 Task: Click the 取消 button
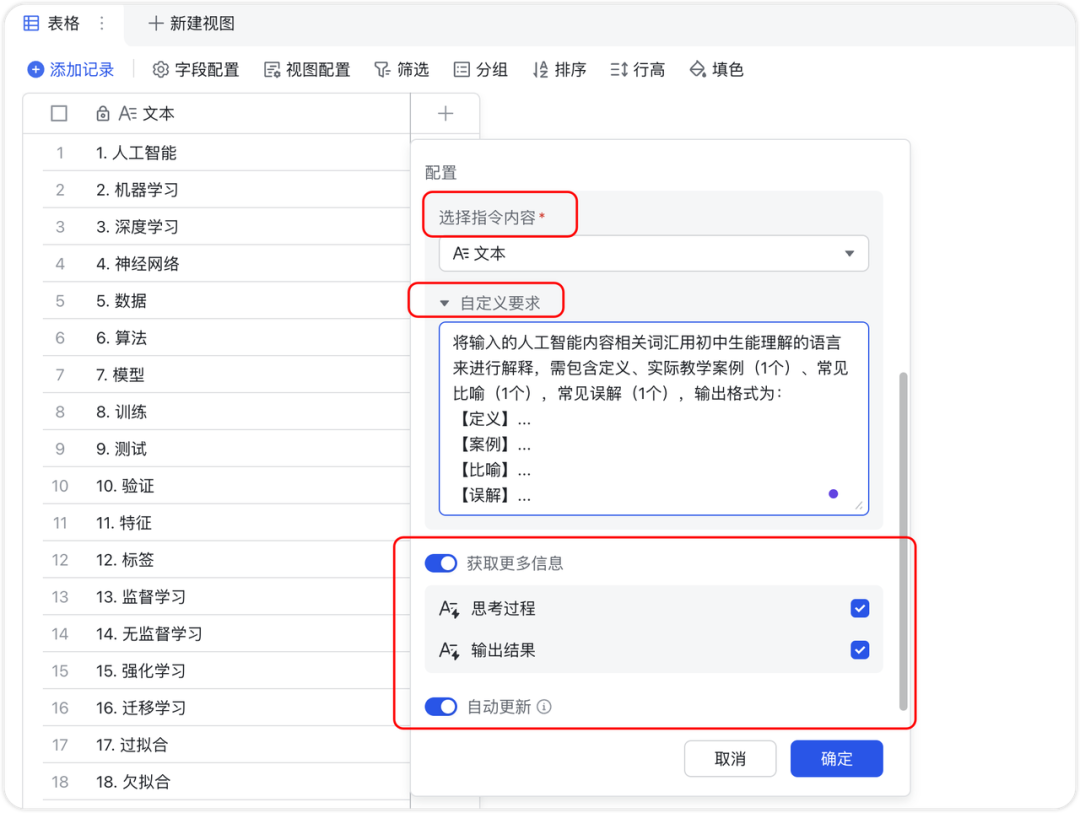[x=730, y=759]
